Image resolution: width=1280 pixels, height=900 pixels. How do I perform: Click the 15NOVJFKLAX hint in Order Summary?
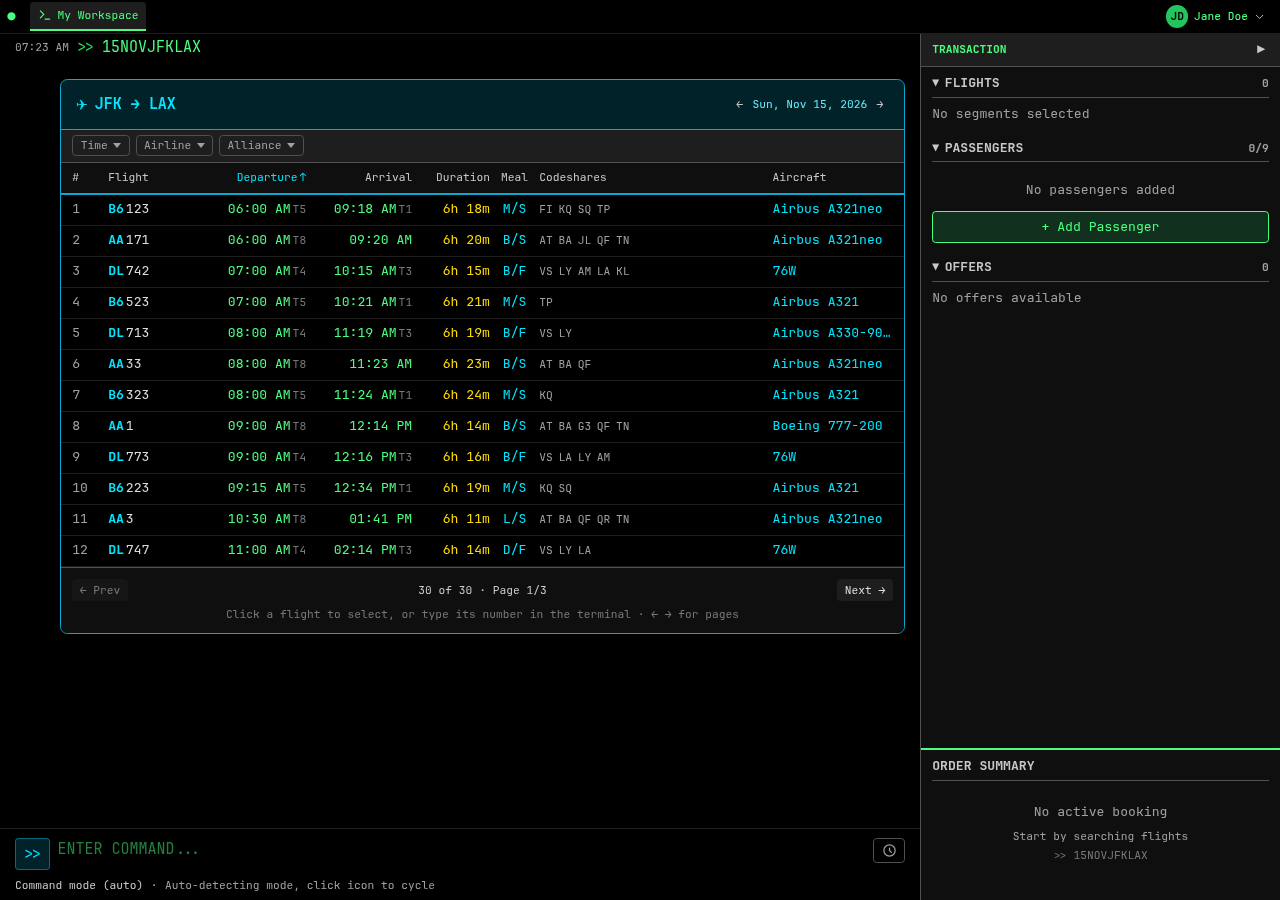click(1100, 856)
